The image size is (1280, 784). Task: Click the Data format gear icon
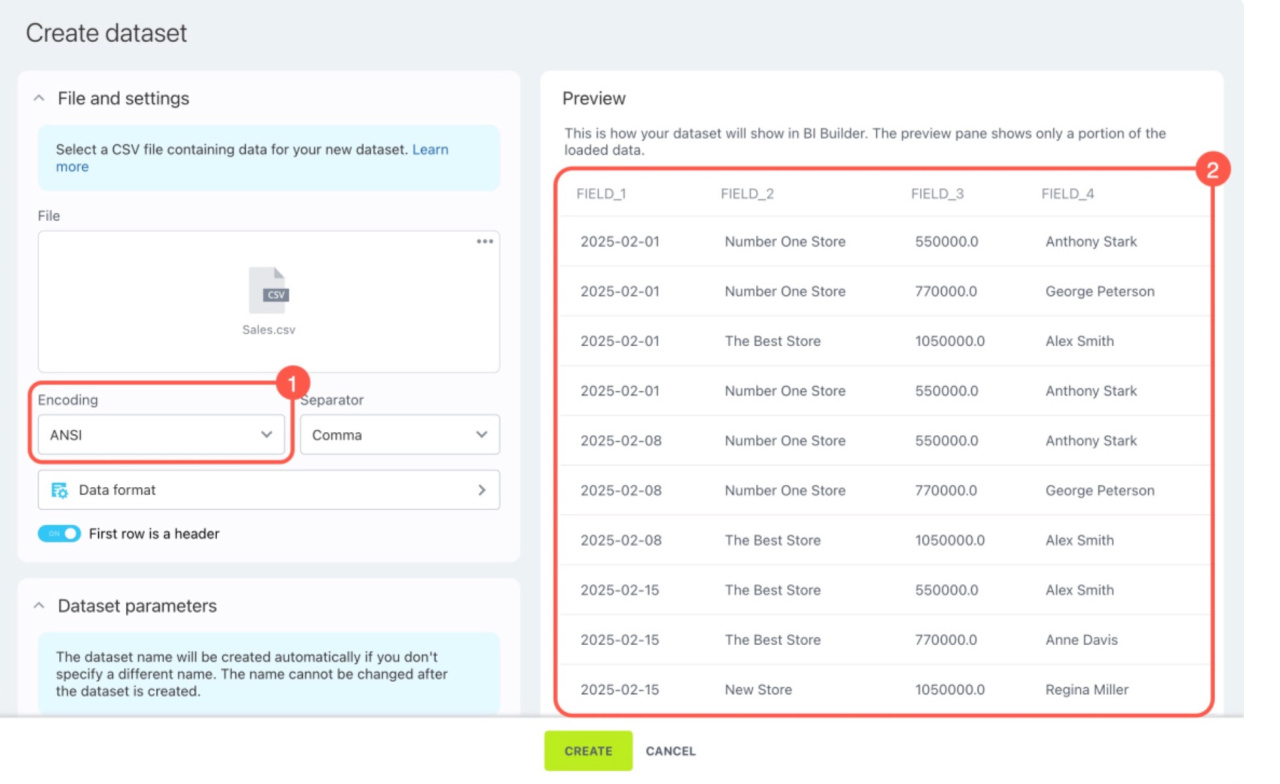[60, 490]
